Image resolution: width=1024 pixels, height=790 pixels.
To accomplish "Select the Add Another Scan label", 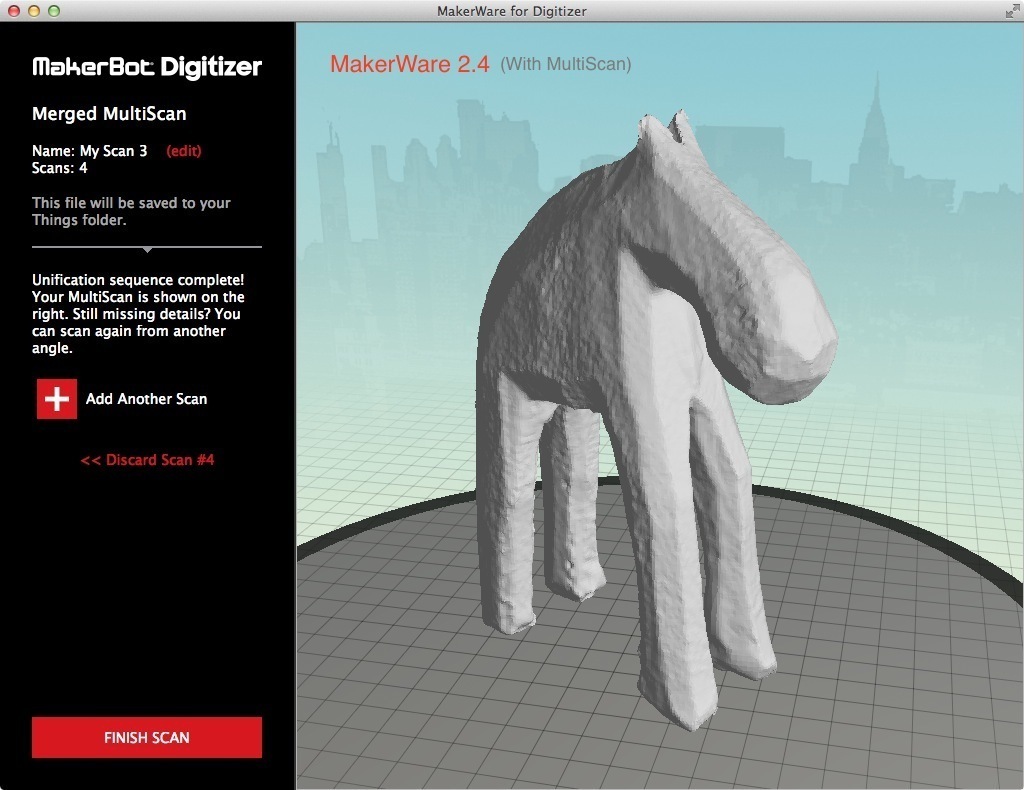I will pos(146,399).
